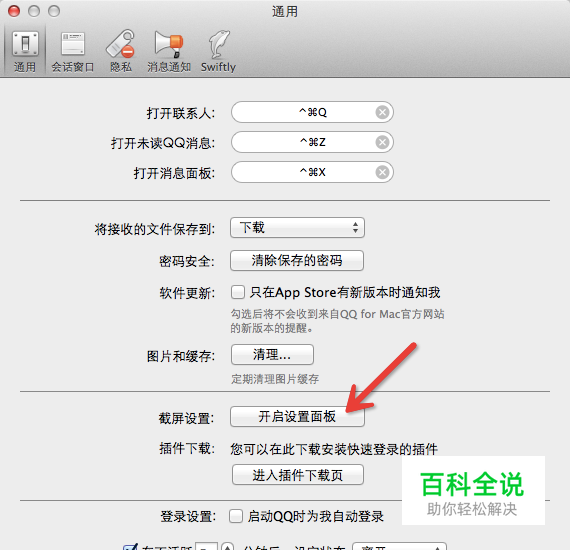Open the 会话窗口 chat window tab
Viewport: 570px width, 550px height.
[x=73, y=51]
